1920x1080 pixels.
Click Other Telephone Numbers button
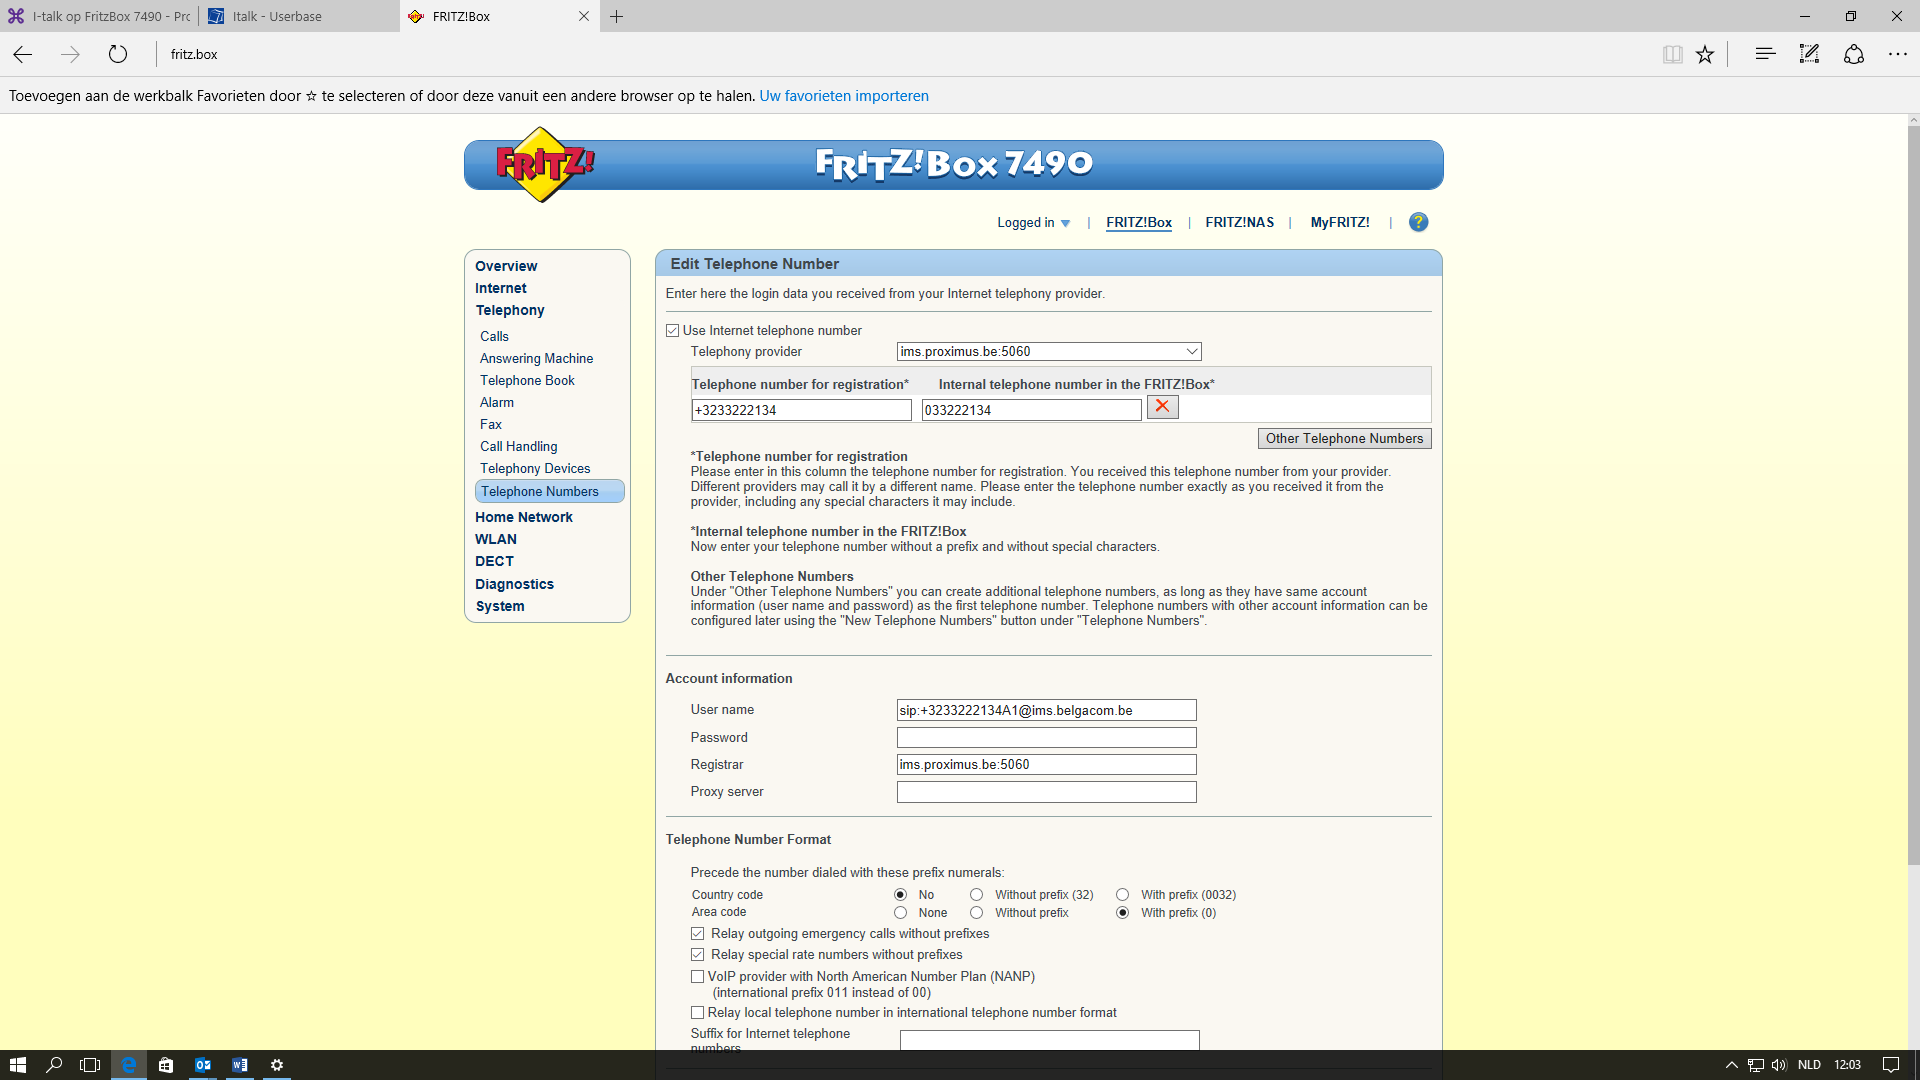click(x=1344, y=439)
